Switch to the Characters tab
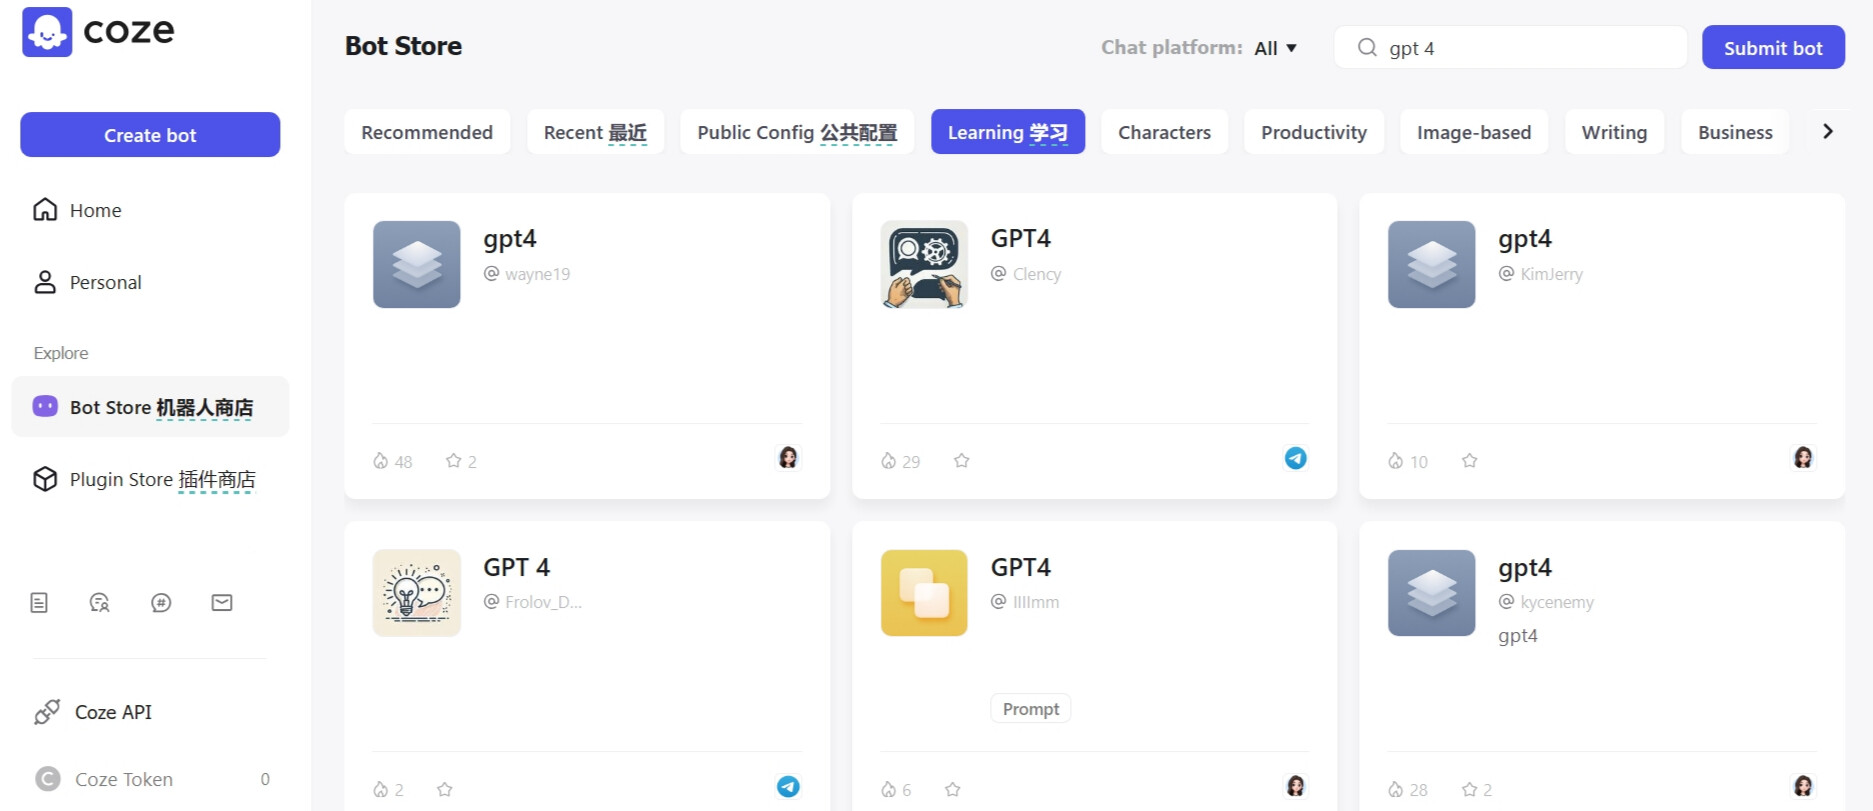The image size is (1873, 811). tap(1164, 132)
